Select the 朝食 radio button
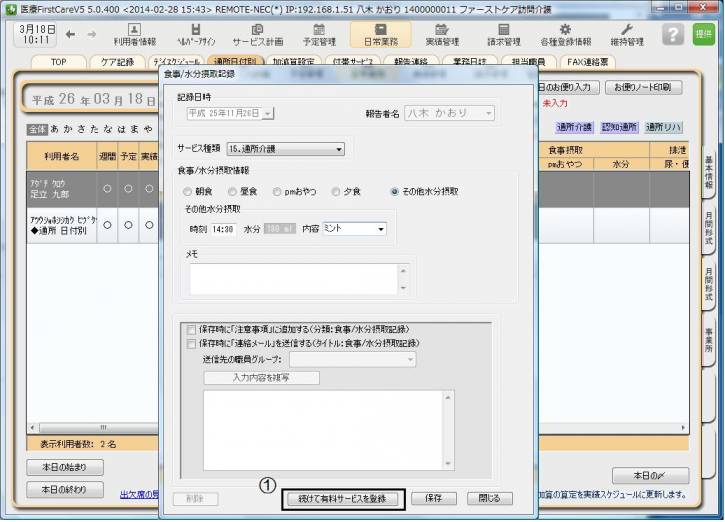 tap(187, 191)
